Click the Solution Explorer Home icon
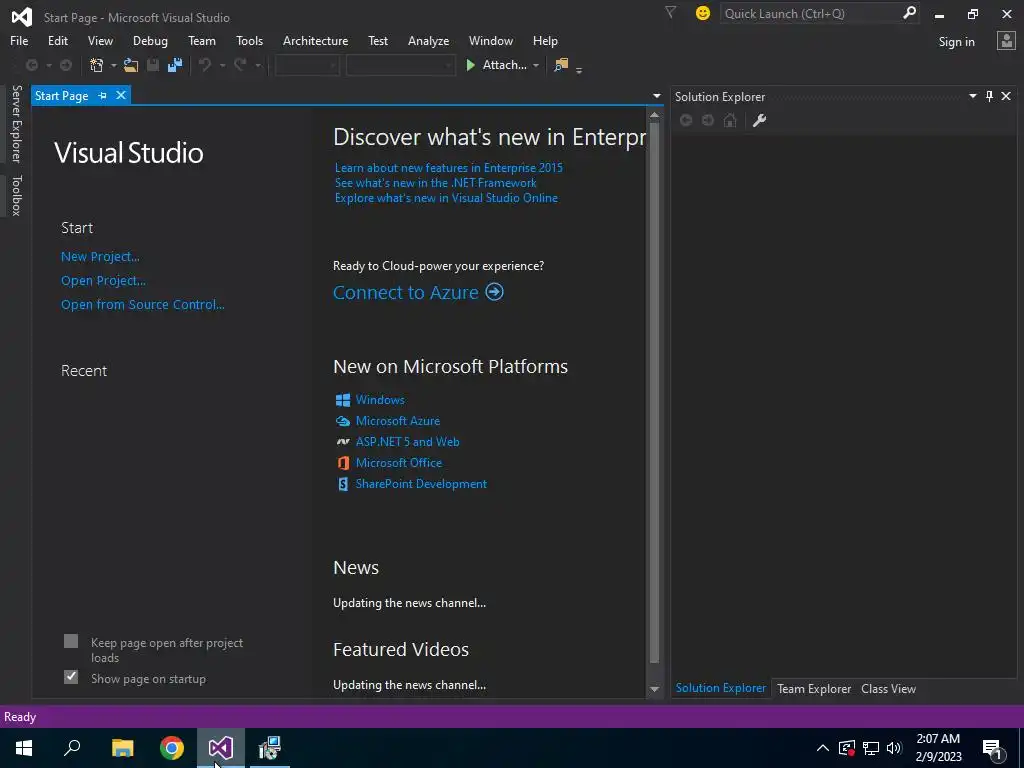The width and height of the screenshot is (1024, 768). coord(730,120)
